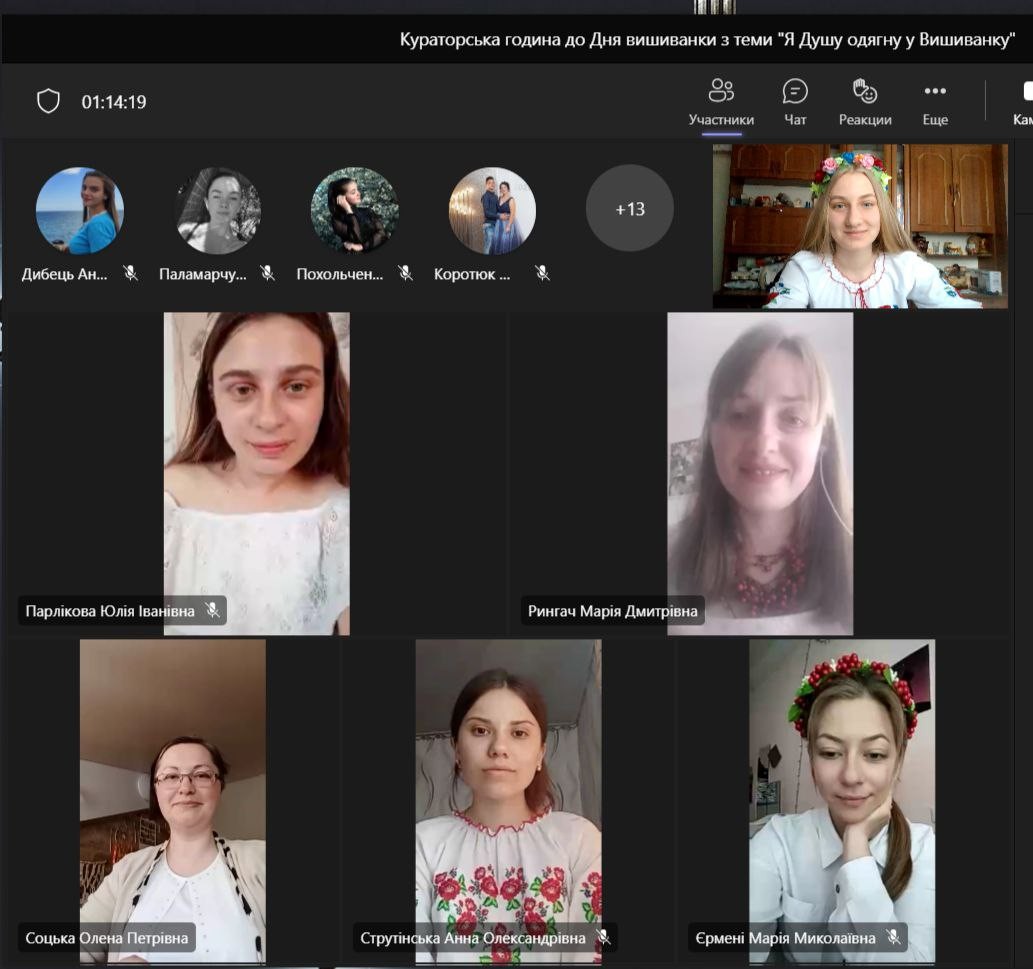1033x969 pixels.
Task: Click the Паламарчу... name text
Action: (203, 274)
